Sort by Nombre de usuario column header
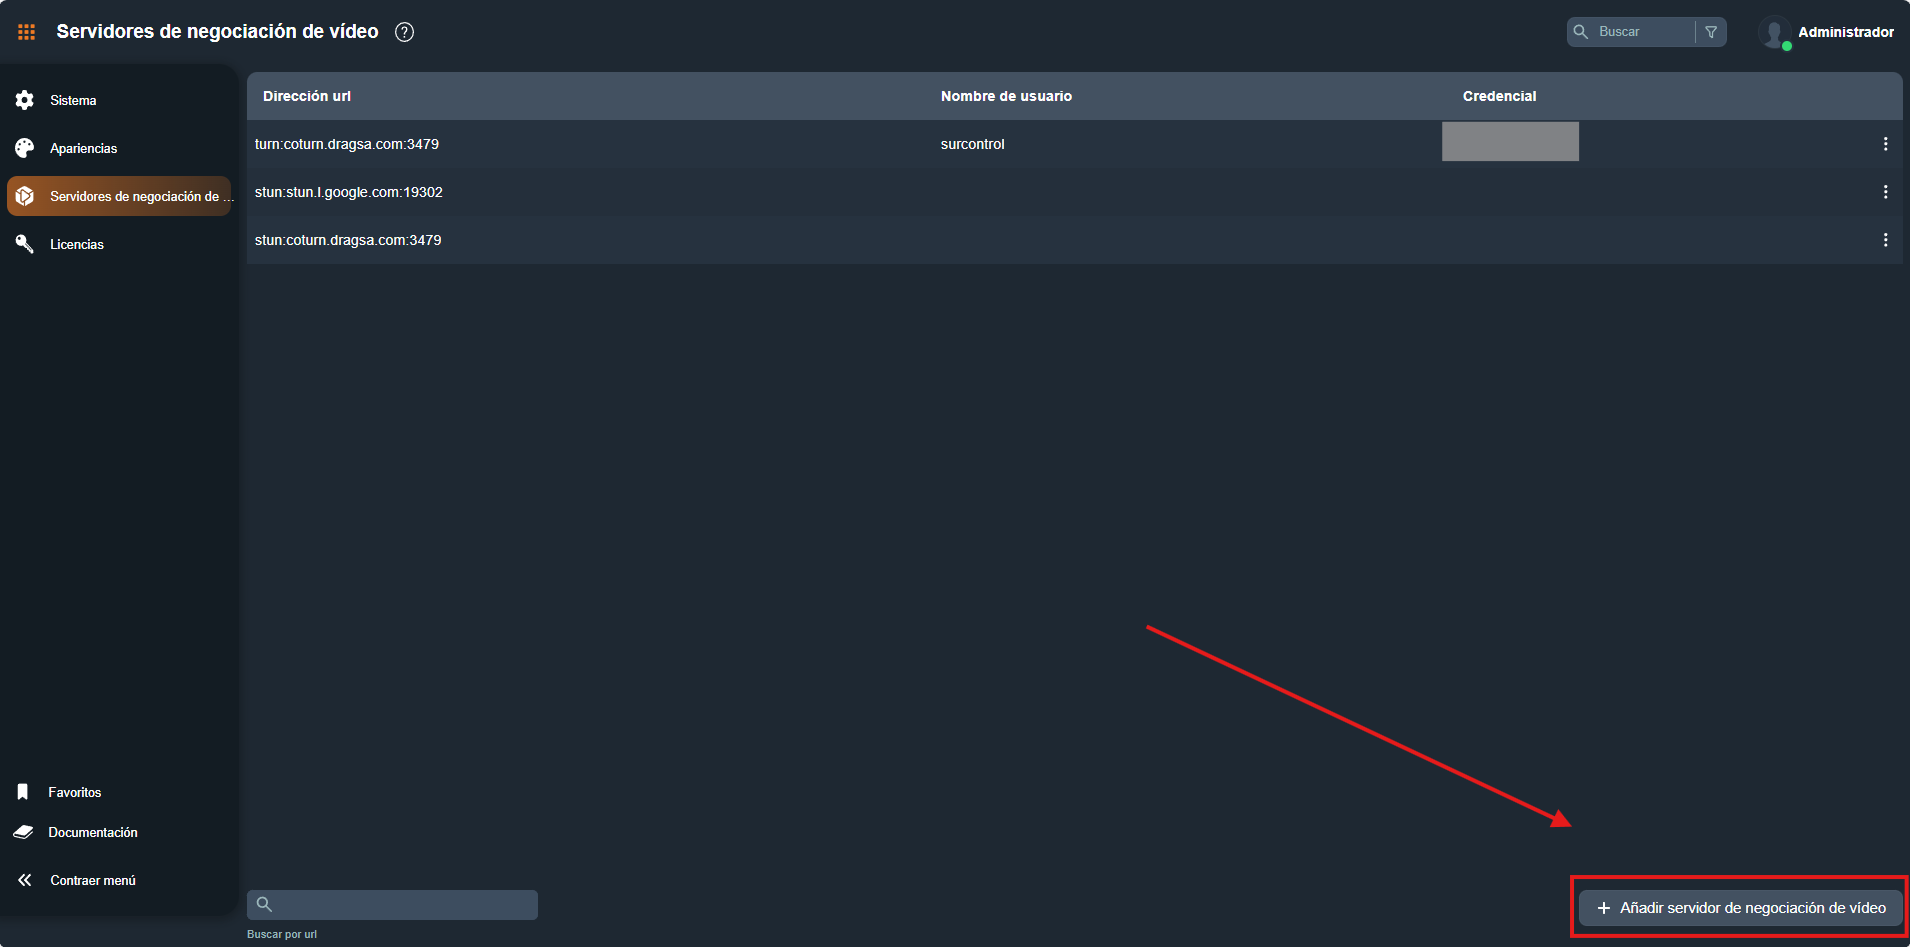Image resolution: width=1910 pixels, height=947 pixels. [x=1006, y=96]
